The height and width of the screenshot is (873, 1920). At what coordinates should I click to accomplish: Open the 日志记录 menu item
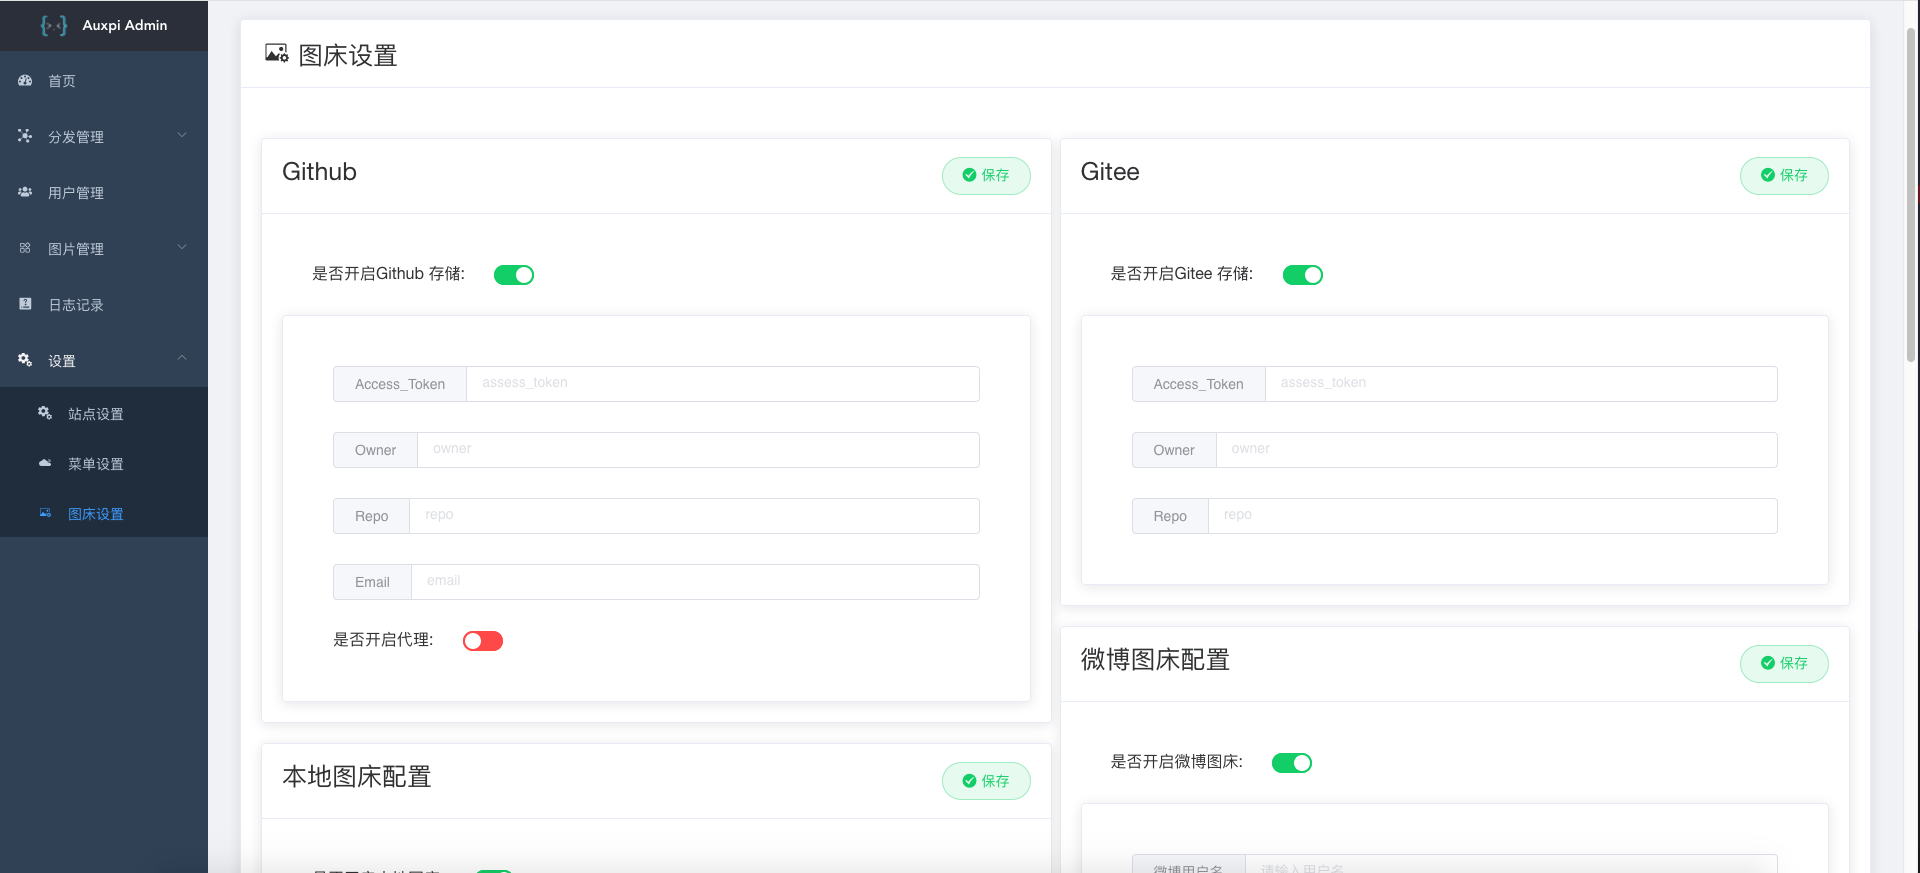coord(104,304)
